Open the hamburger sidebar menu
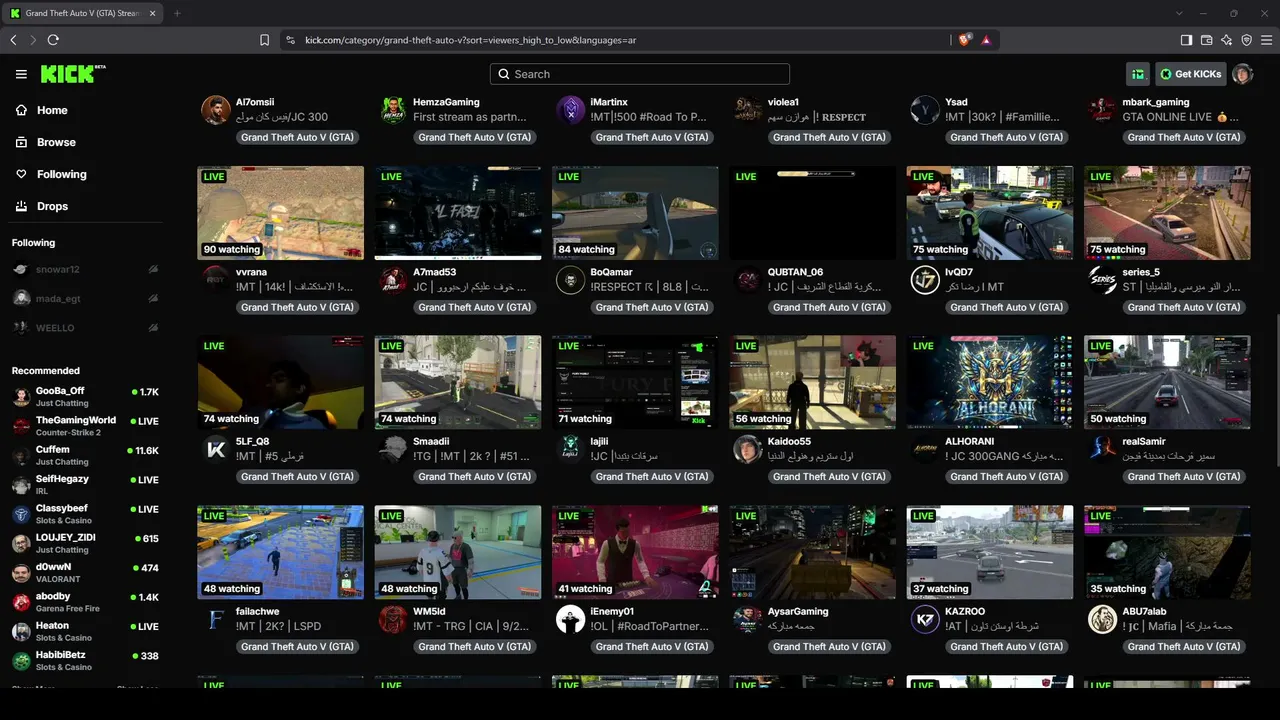Image resolution: width=1280 pixels, height=720 pixels. pyautogui.click(x=21, y=74)
